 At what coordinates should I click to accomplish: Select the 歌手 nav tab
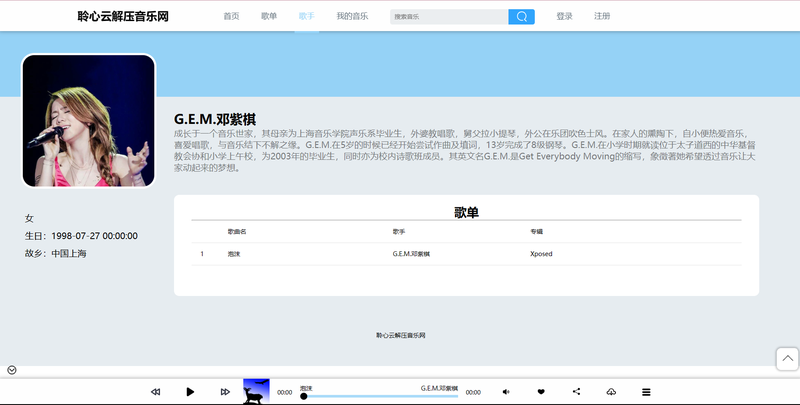click(x=307, y=16)
